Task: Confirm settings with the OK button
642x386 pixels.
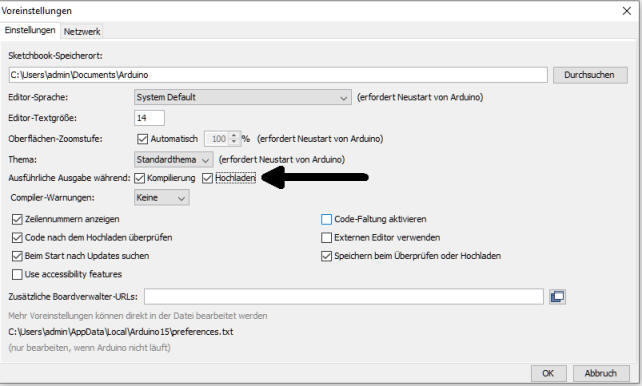Action: [x=548, y=373]
